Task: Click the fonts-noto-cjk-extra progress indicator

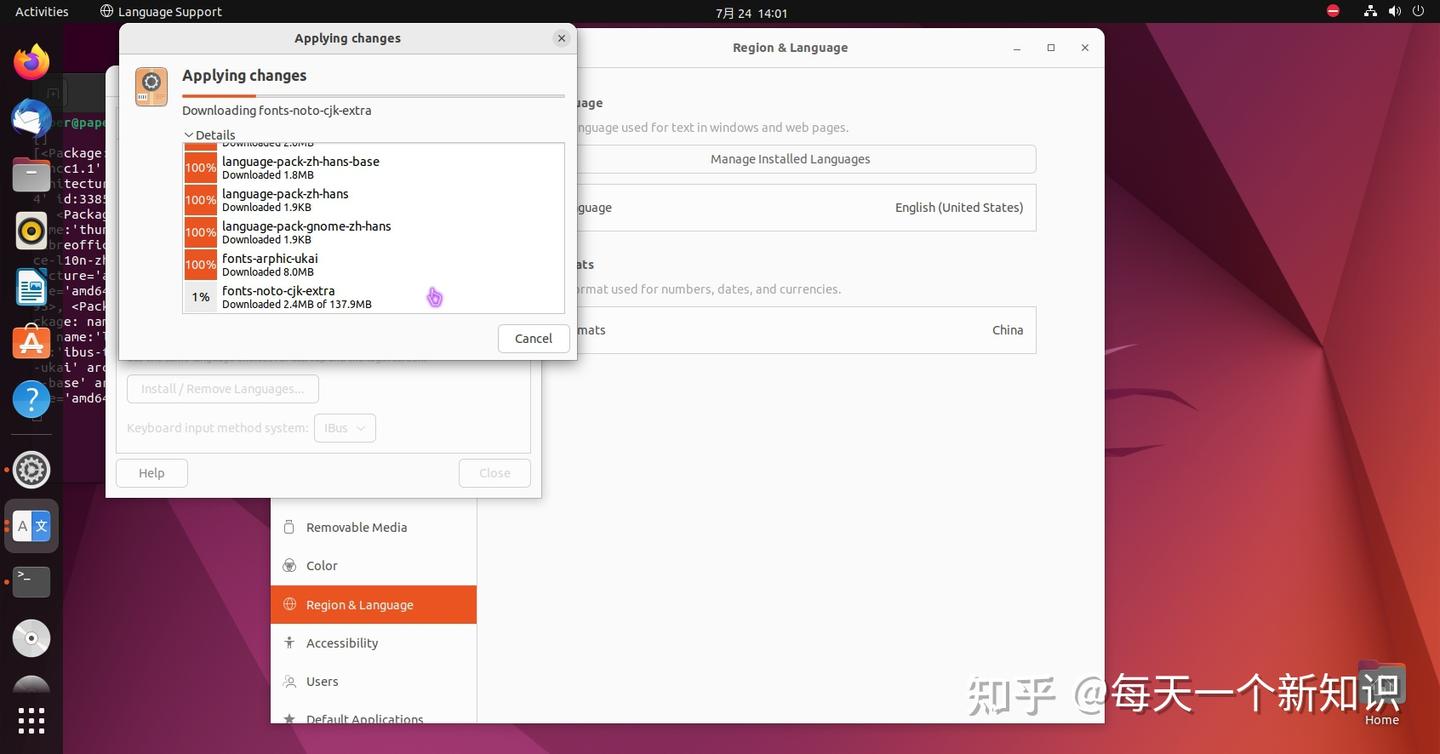Action: point(200,296)
